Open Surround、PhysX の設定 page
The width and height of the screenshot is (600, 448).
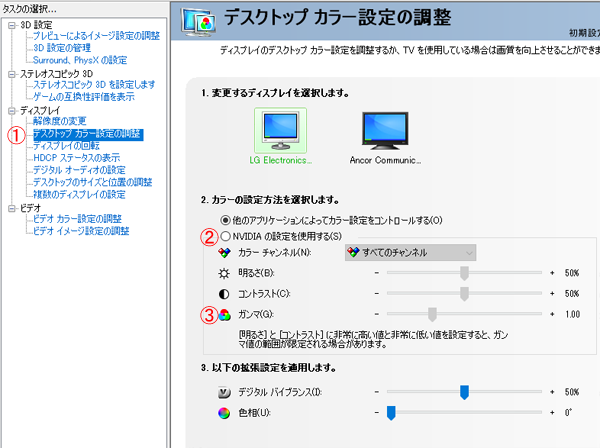click(80, 60)
